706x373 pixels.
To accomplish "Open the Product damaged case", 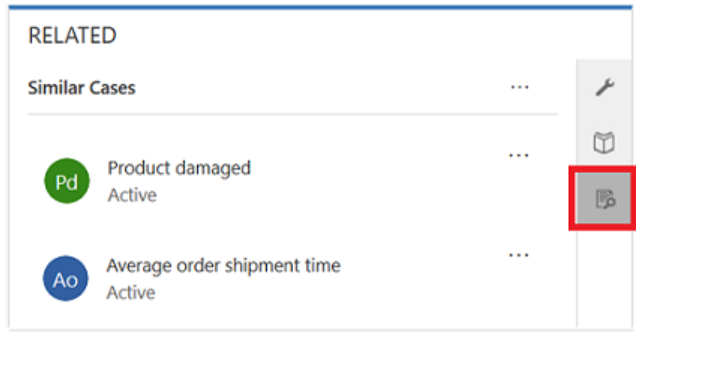I will pyautogui.click(x=179, y=168).
